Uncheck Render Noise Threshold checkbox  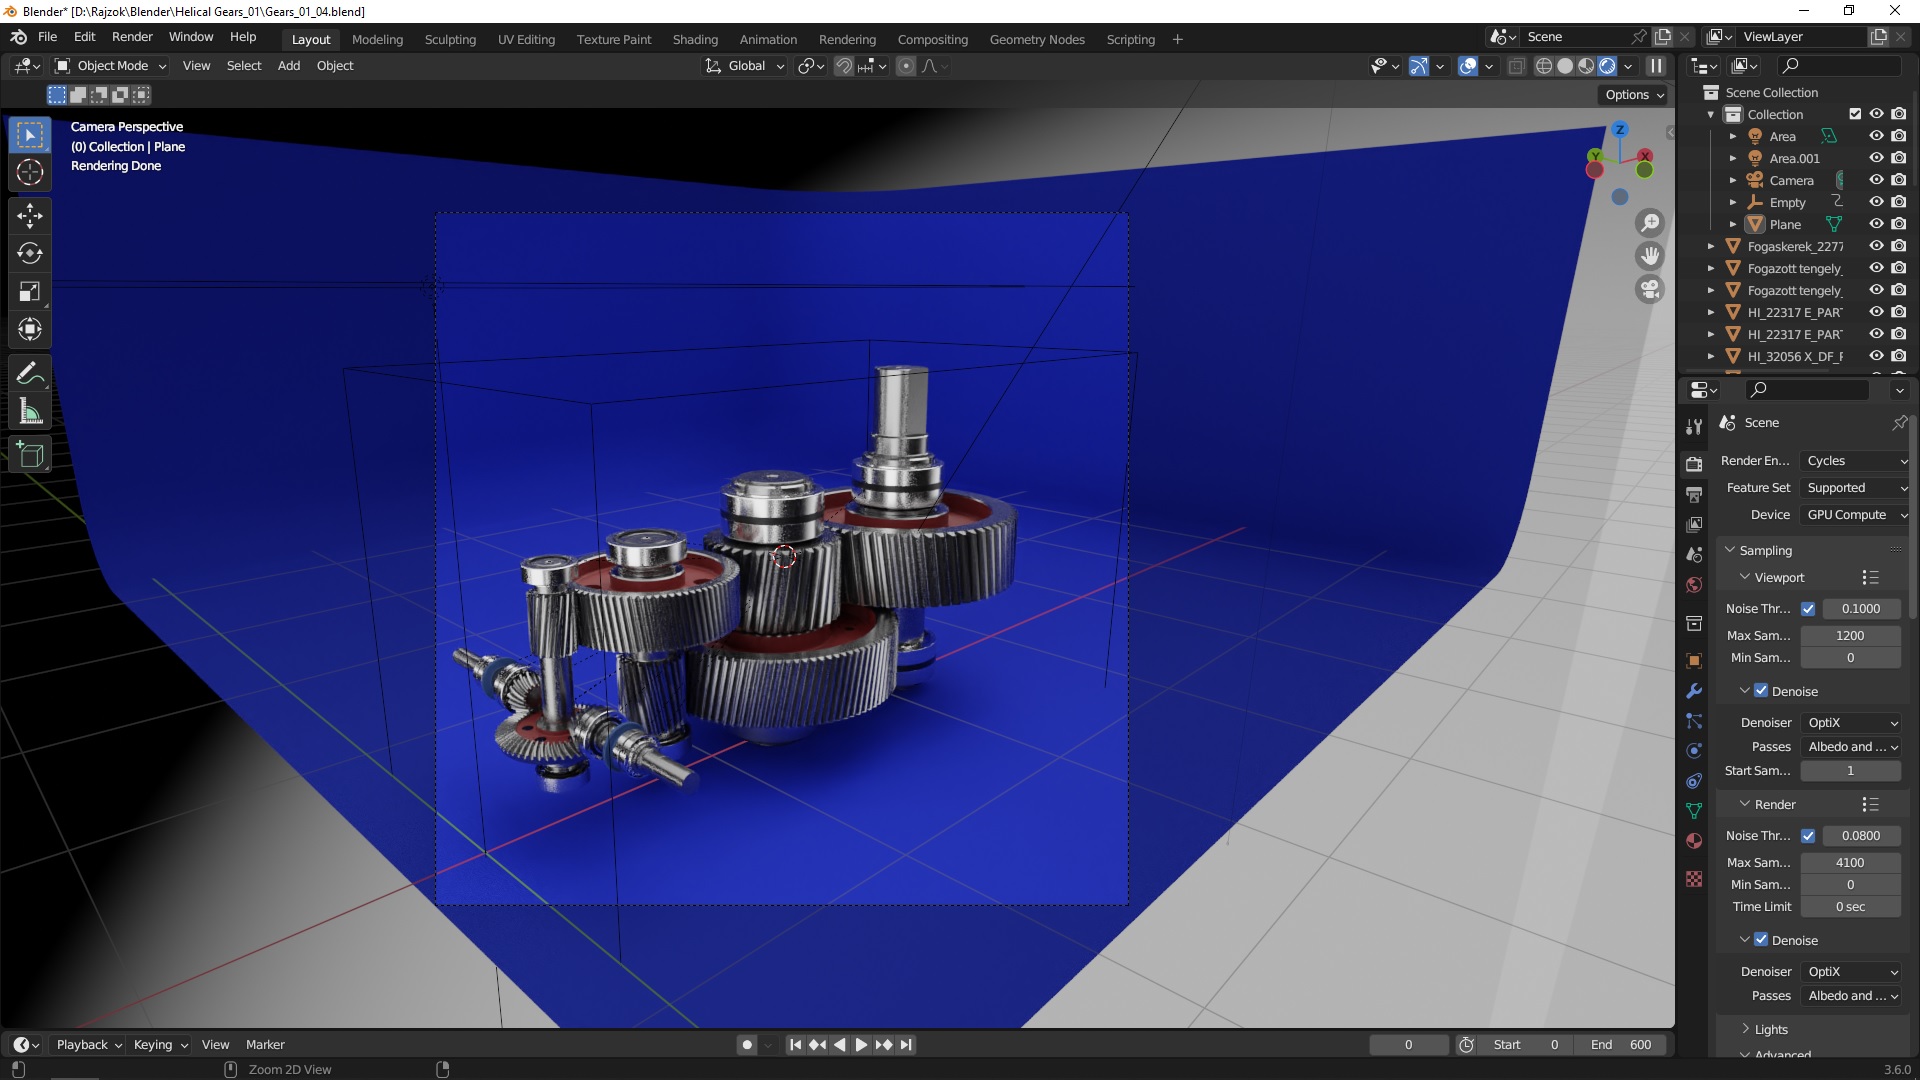click(x=1808, y=836)
